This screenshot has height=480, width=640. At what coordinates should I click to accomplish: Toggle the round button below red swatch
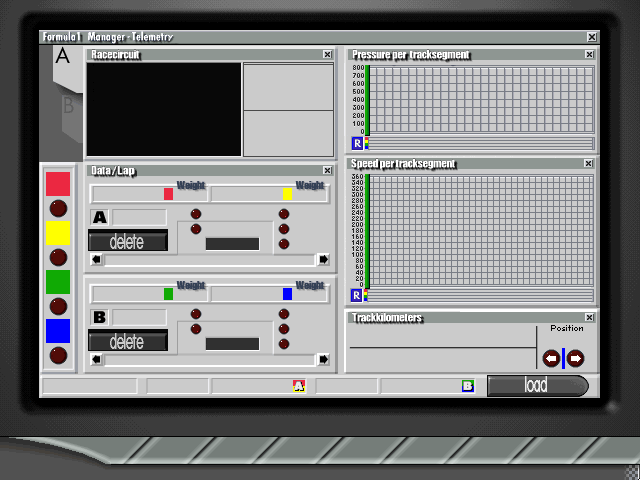click(x=58, y=209)
